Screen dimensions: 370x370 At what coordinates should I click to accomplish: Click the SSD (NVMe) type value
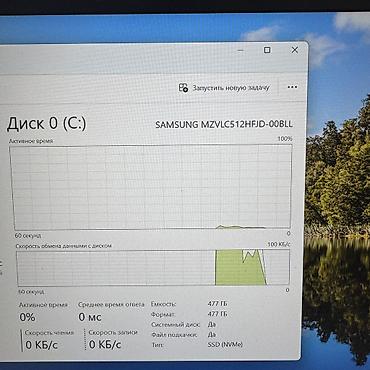click(x=225, y=345)
